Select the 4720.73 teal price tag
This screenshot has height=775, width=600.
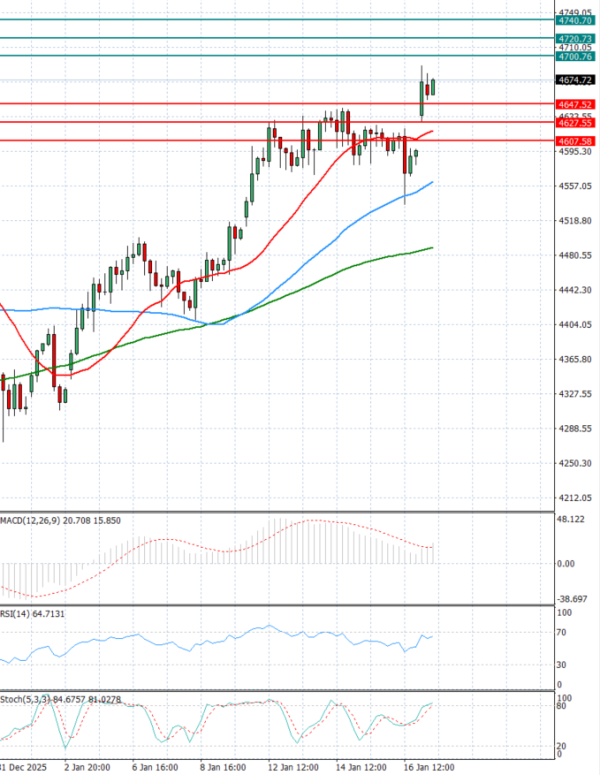(x=577, y=38)
